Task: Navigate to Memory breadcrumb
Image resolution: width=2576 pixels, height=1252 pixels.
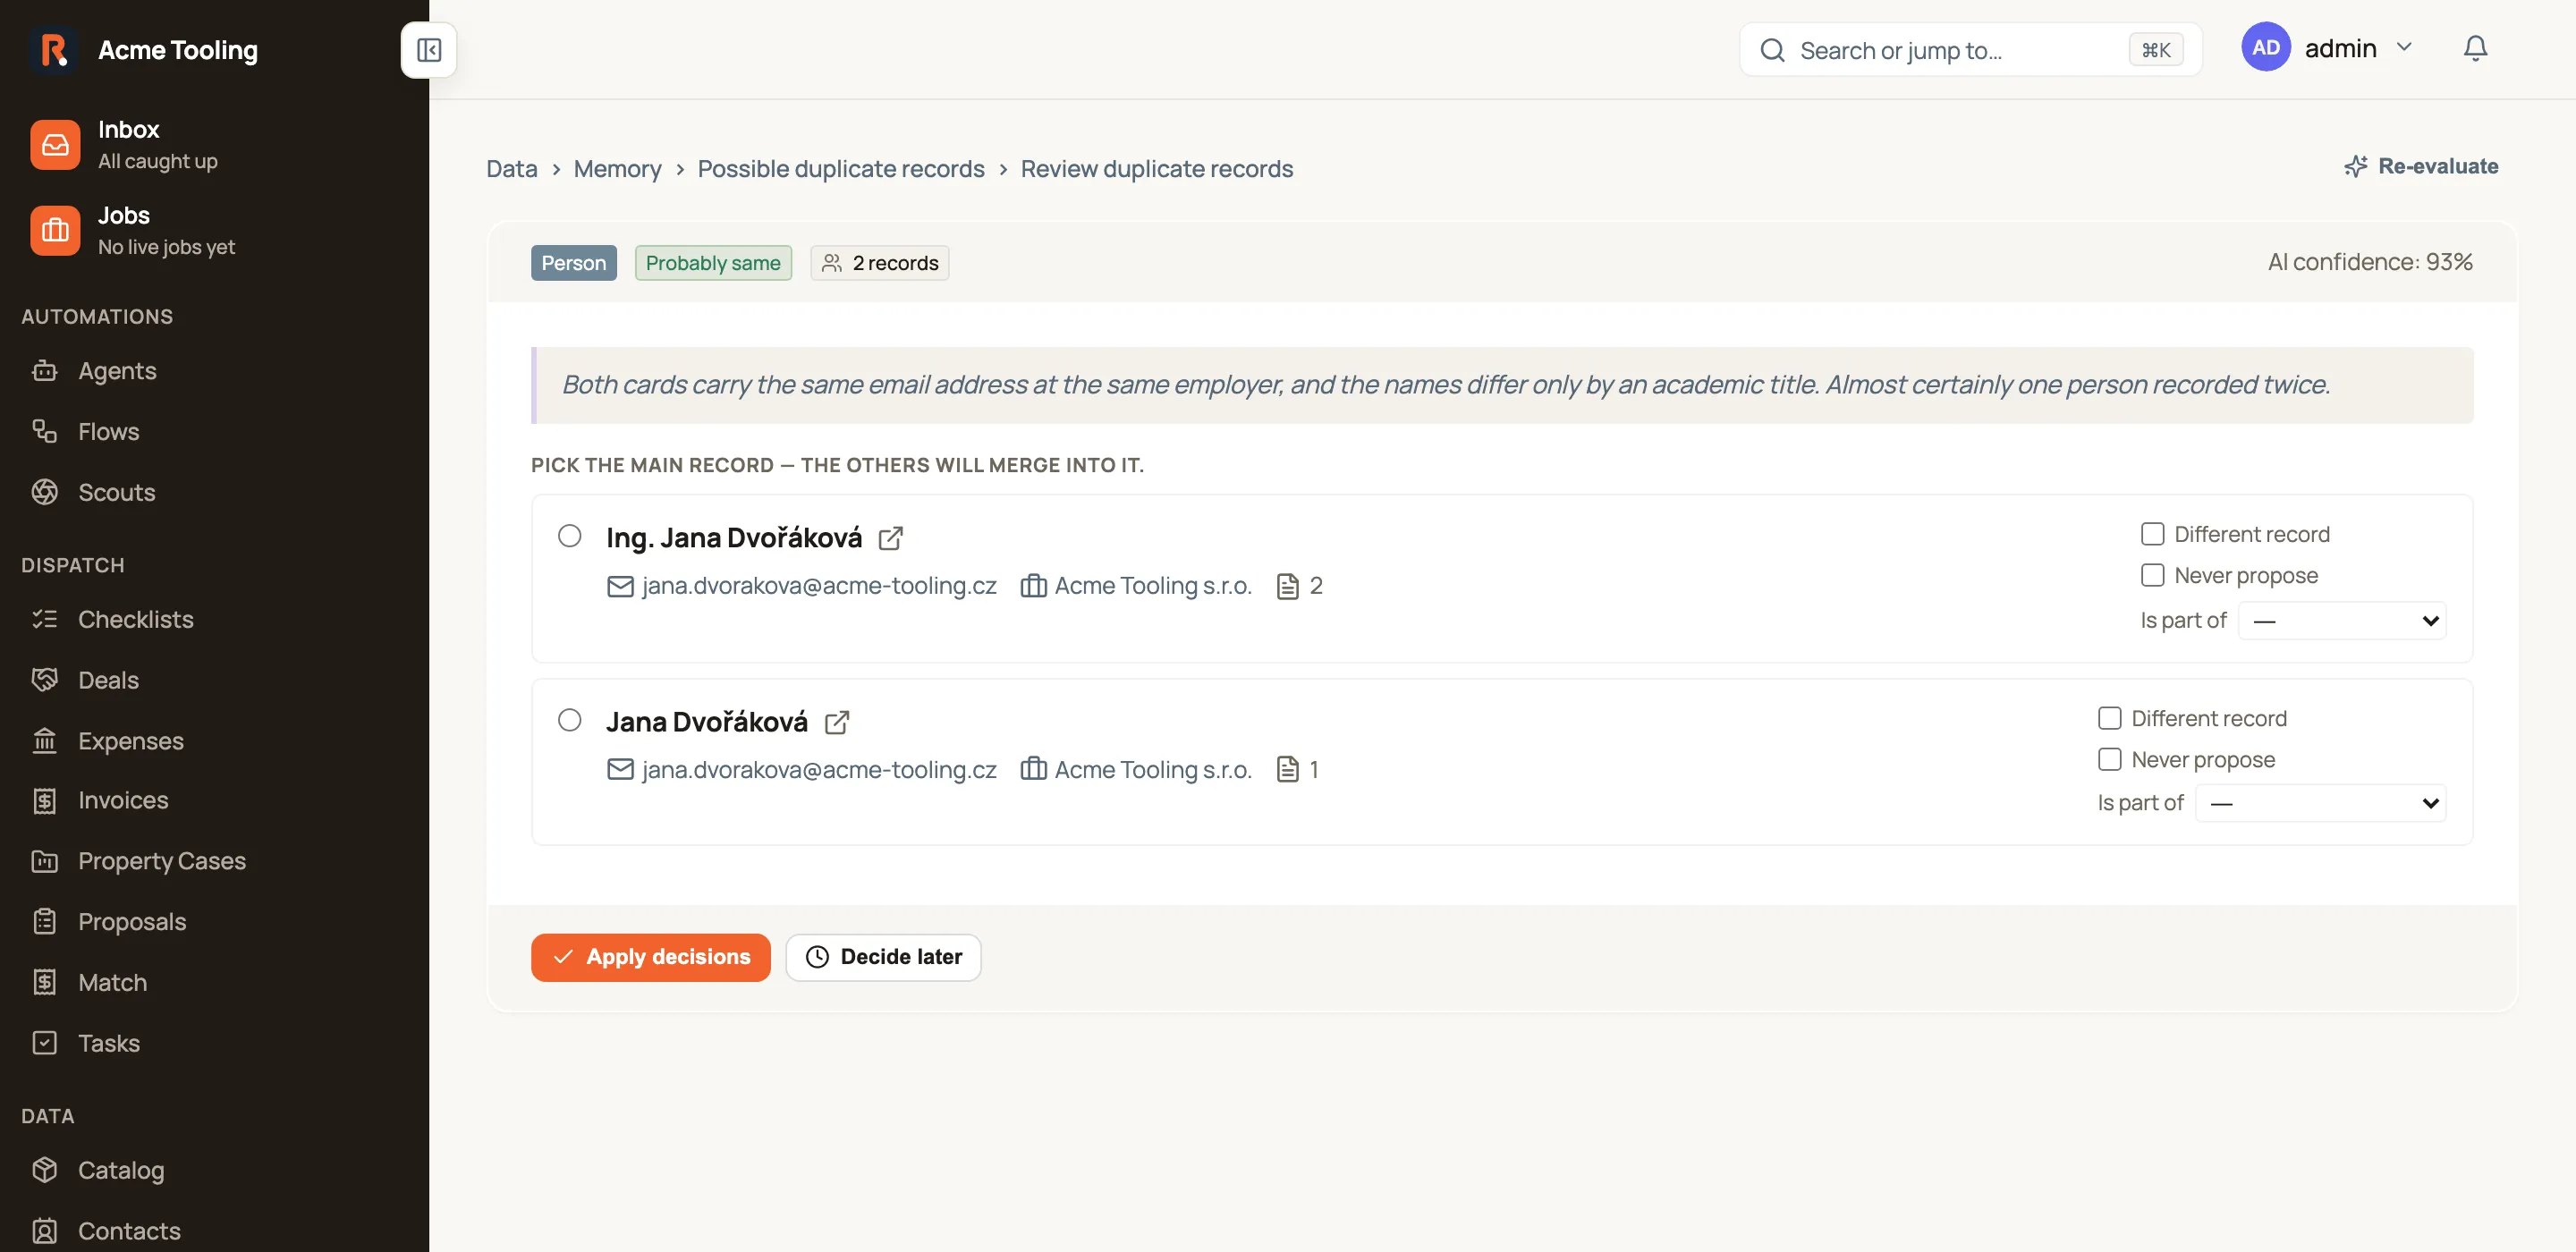Action: (x=617, y=169)
